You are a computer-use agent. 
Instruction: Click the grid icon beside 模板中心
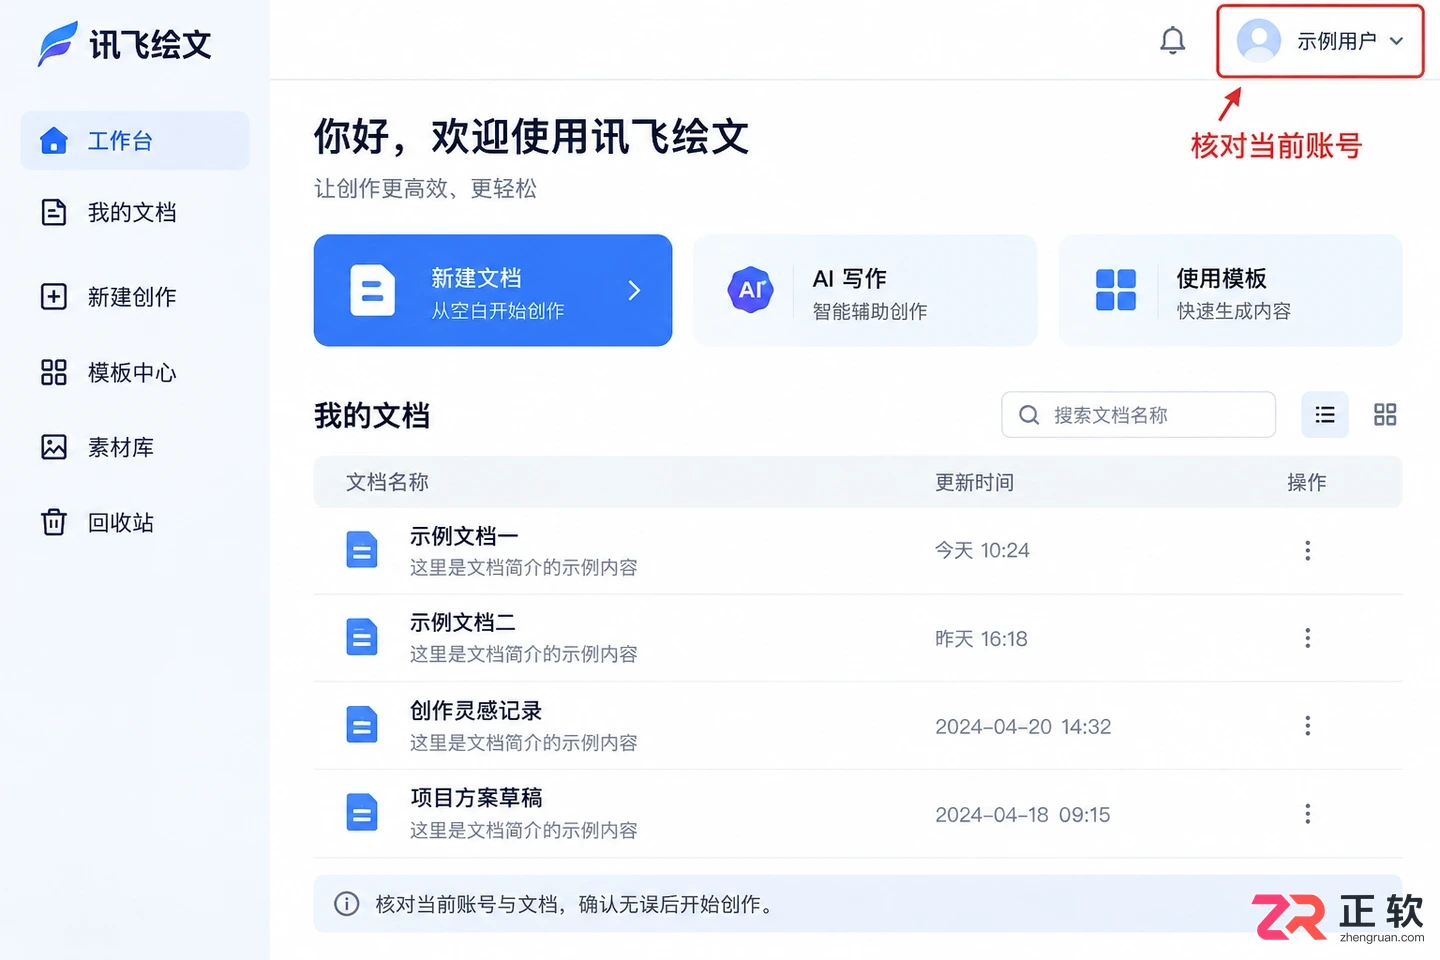point(54,373)
